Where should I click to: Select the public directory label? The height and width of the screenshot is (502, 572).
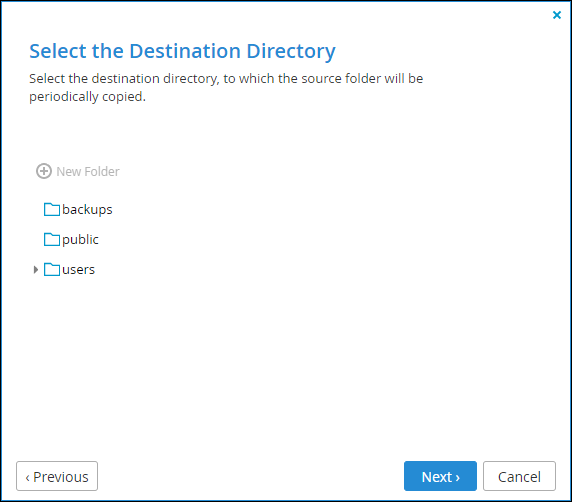[x=80, y=240]
